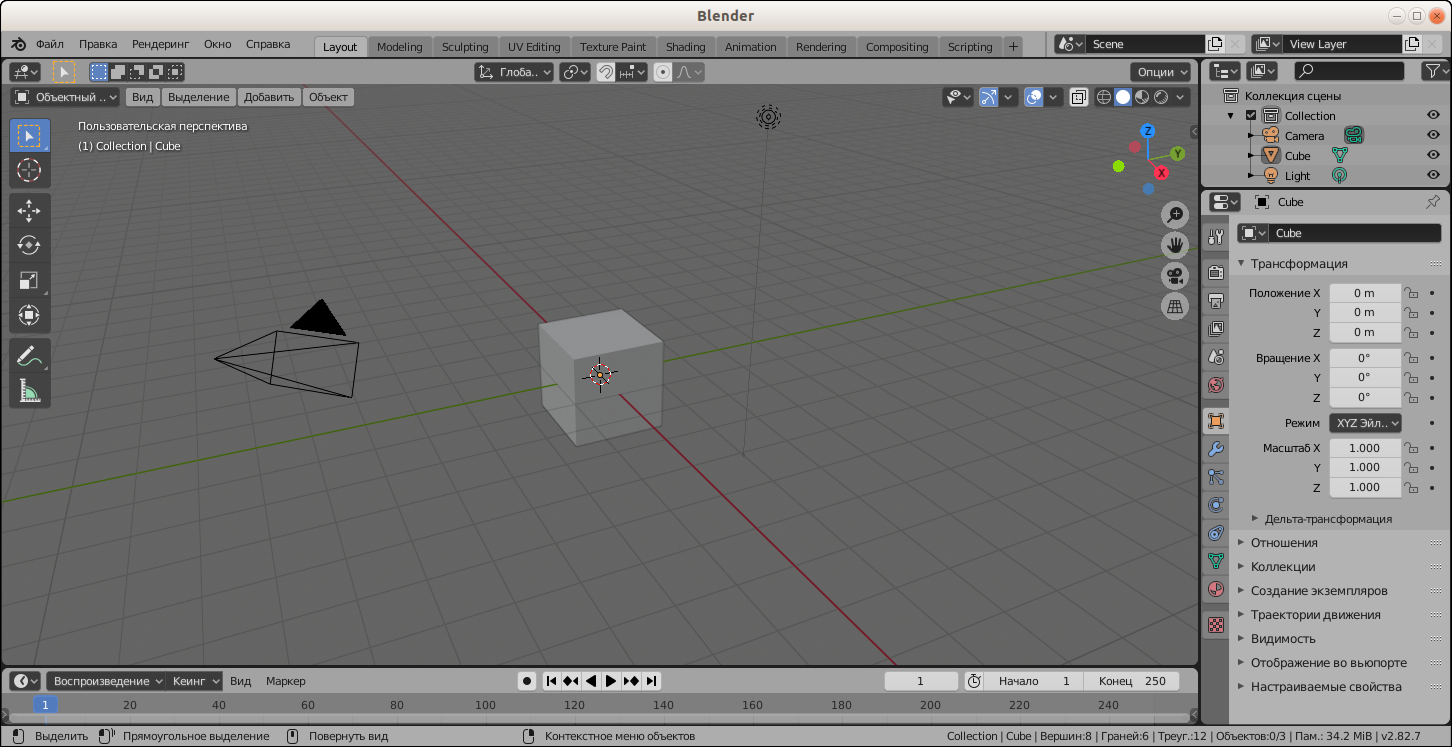Open the File menu
Image resolution: width=1452 pixels, height=747 pixels.
tap(50, 44)
